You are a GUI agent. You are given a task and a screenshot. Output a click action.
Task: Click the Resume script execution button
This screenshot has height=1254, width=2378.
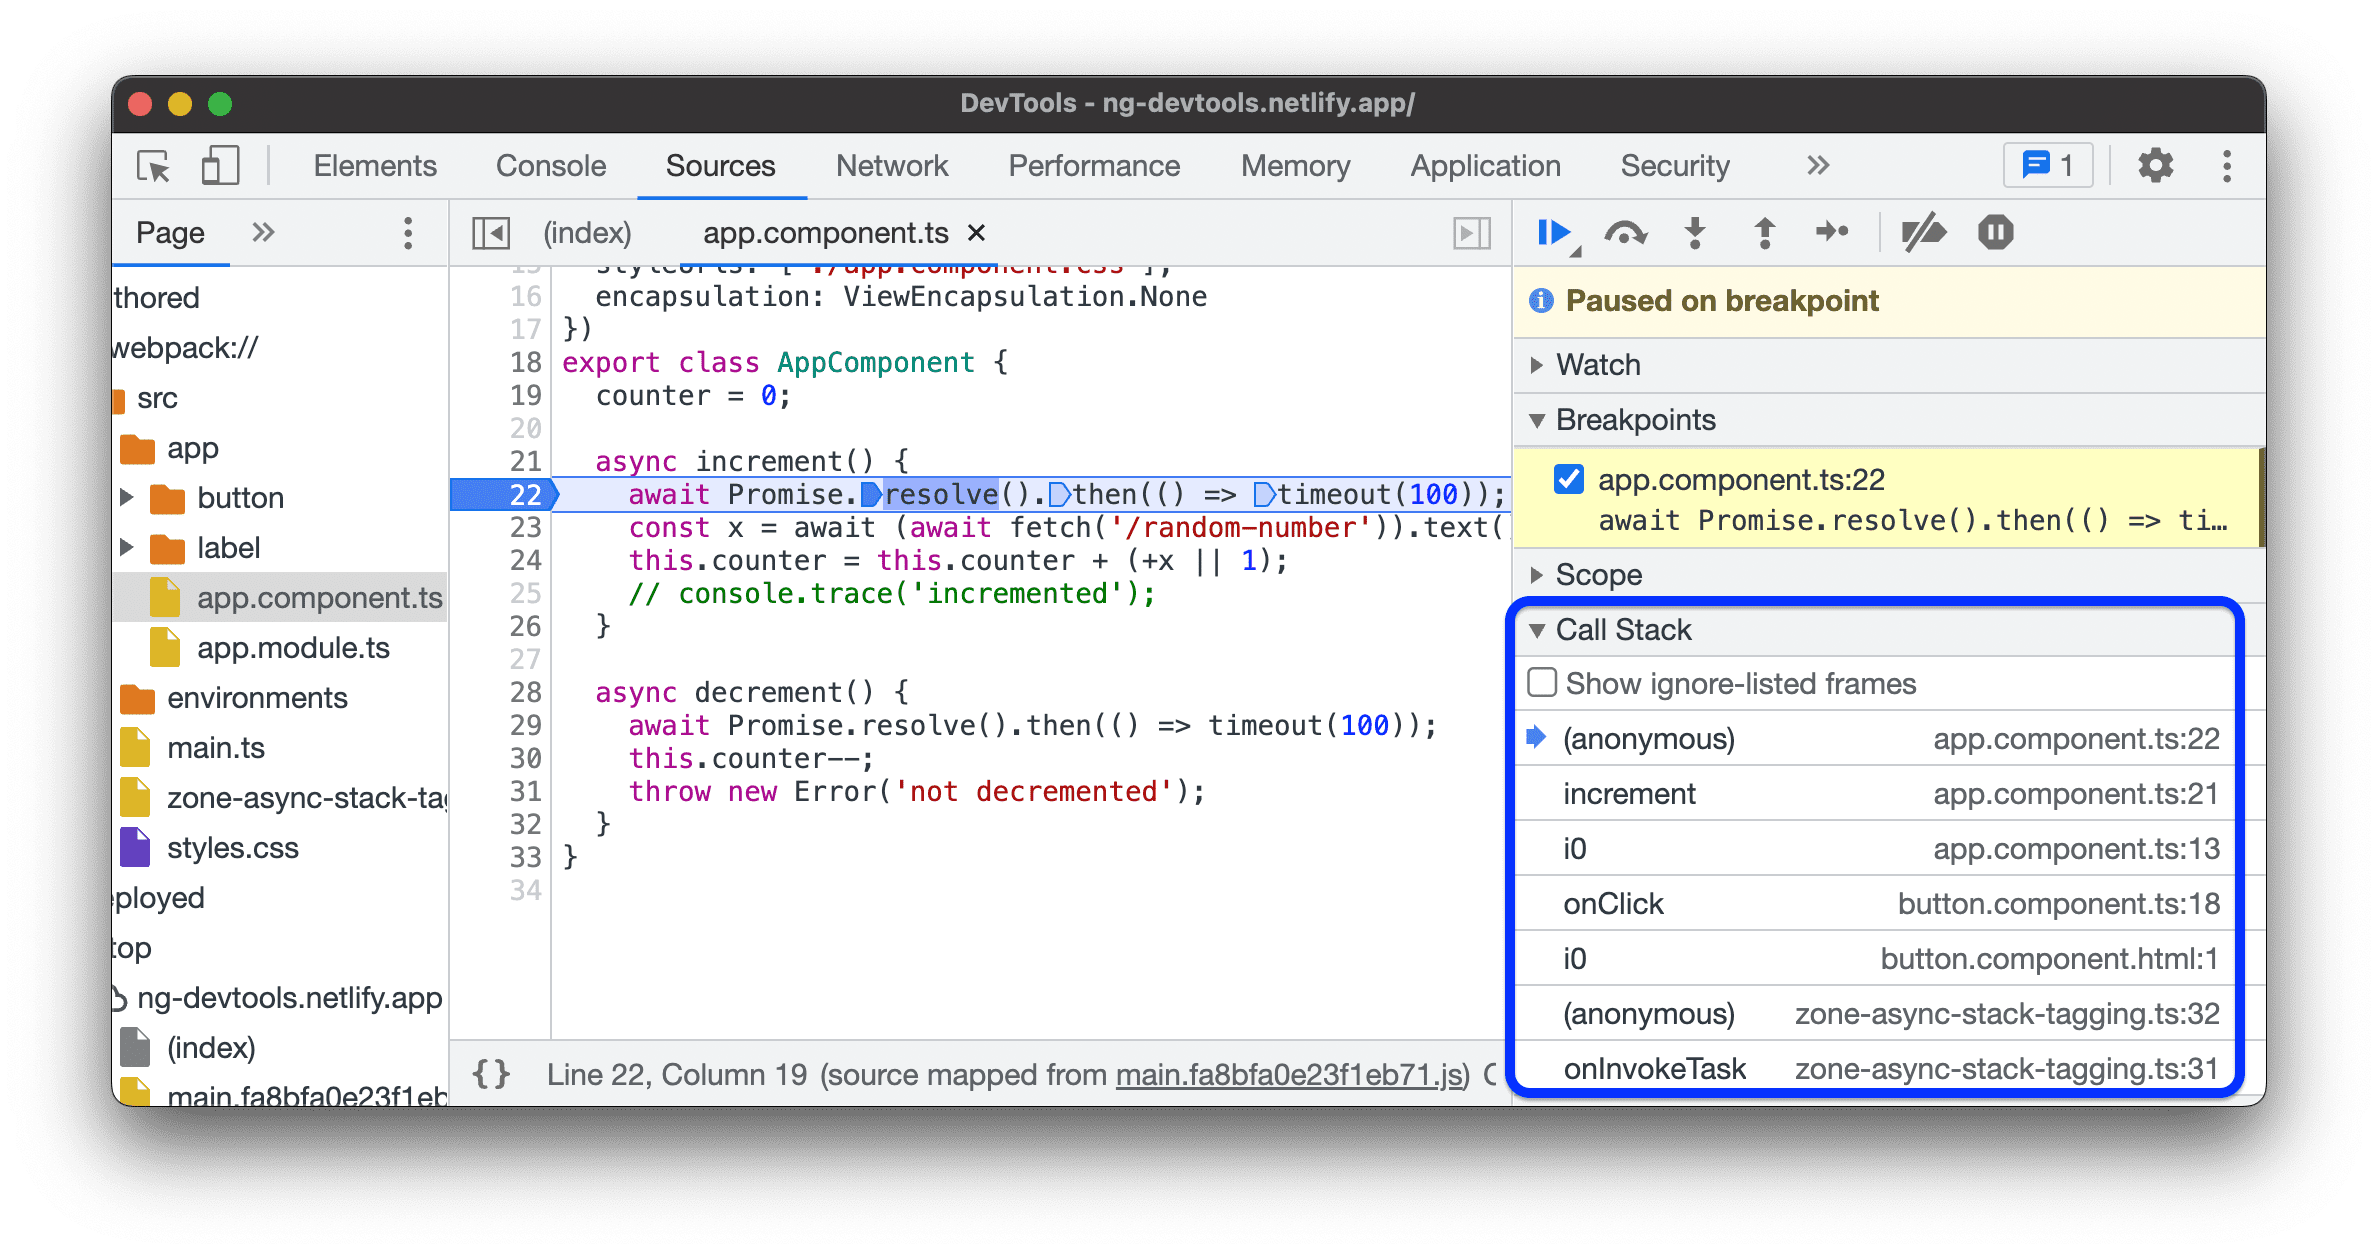tap(1551, 231)
